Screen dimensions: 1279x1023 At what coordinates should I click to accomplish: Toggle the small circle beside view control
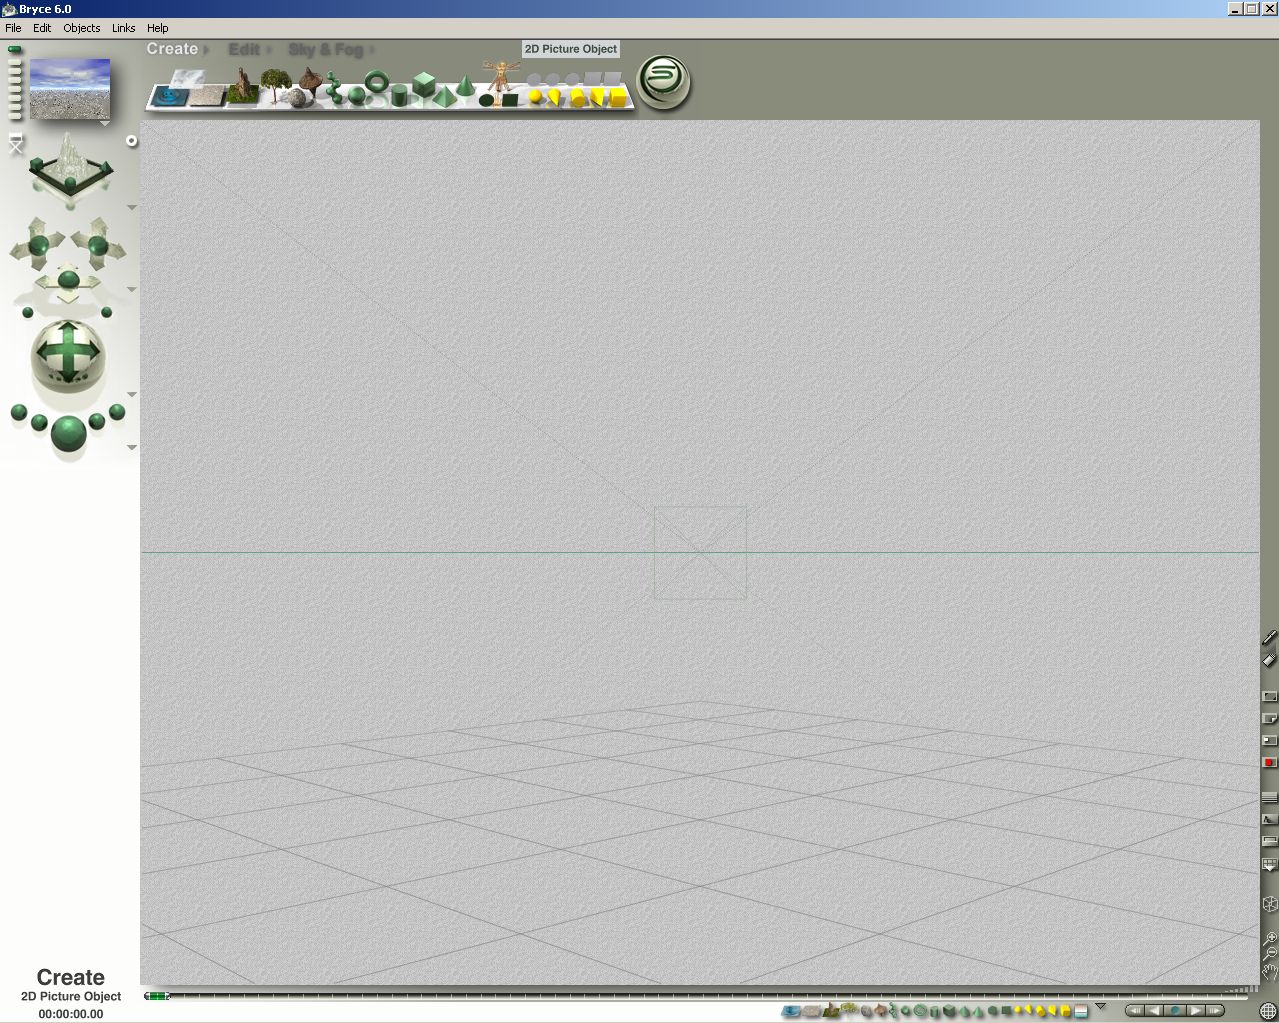[x=131, y=141]
